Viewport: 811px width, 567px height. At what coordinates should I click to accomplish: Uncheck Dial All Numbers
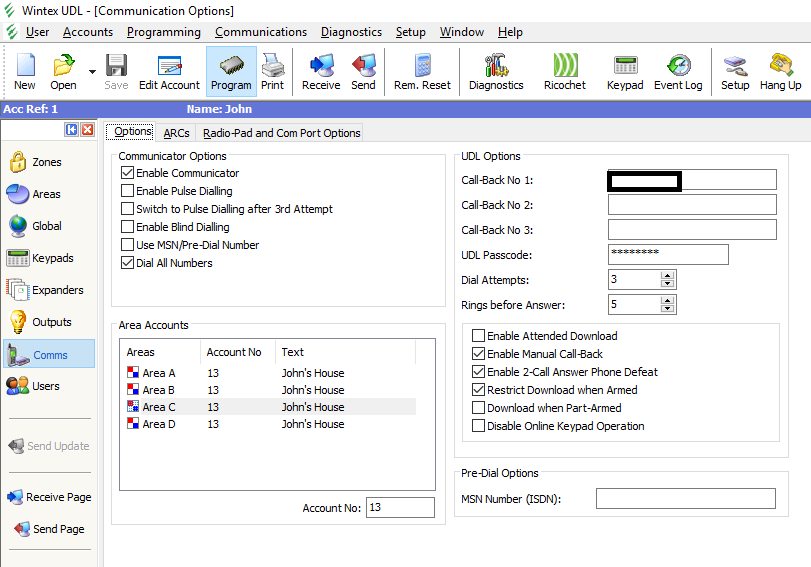click(x=127, y=263)
